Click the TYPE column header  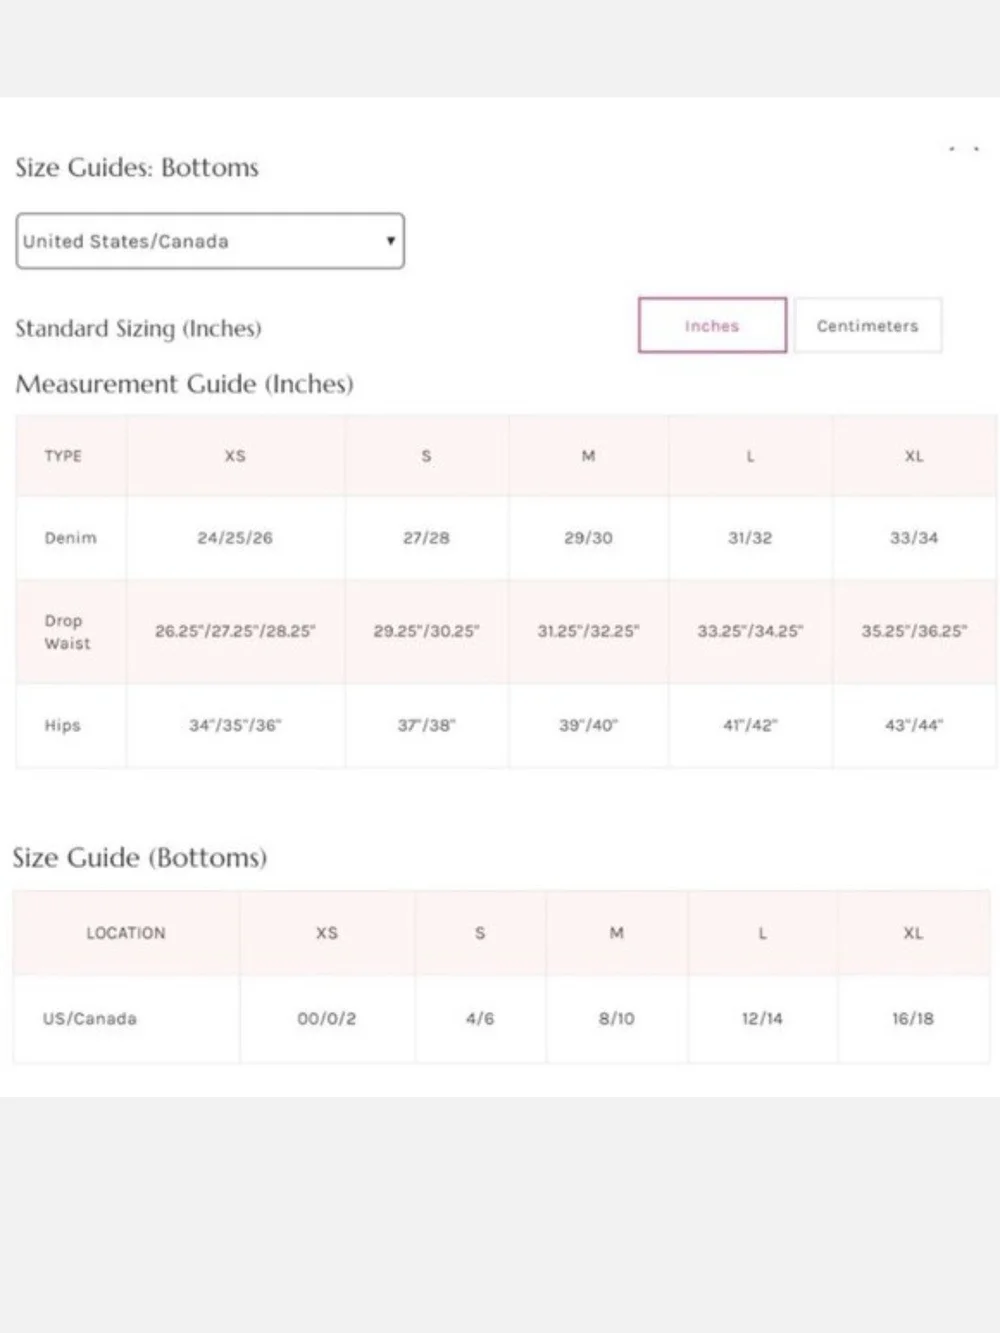click(63, 456)
